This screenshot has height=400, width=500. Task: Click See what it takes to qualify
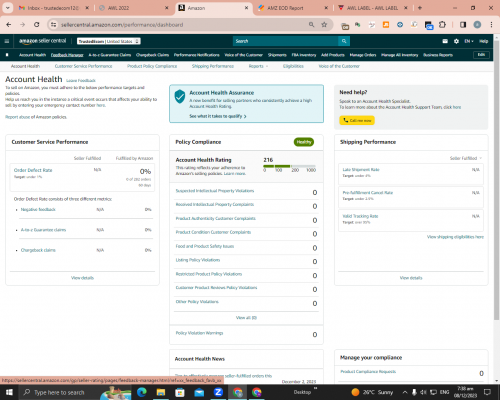coord(218,116)
